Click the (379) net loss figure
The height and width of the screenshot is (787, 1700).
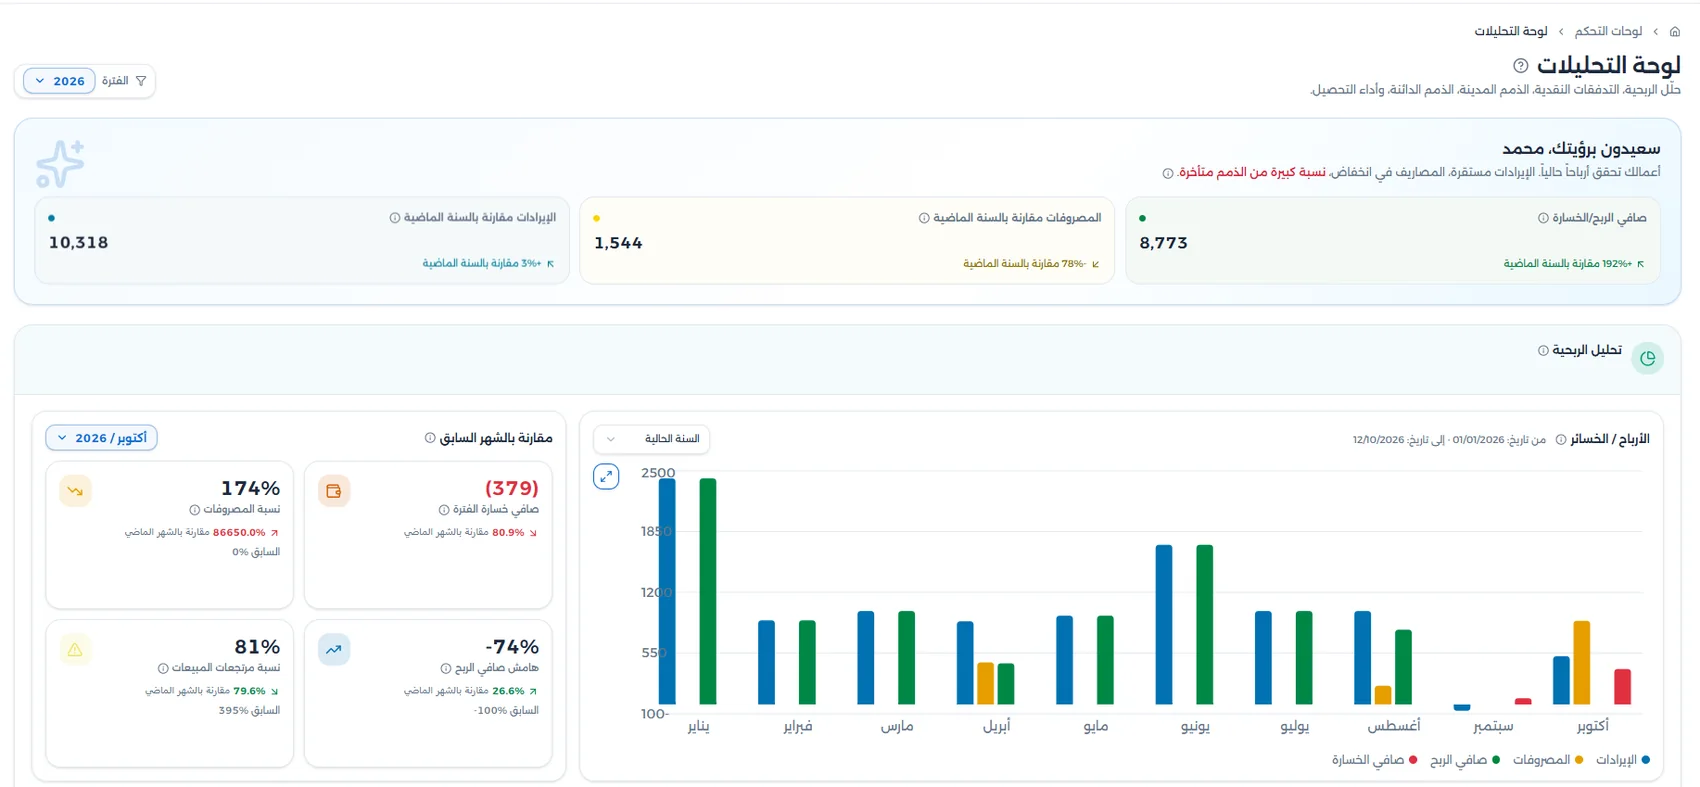click(512, 488)
